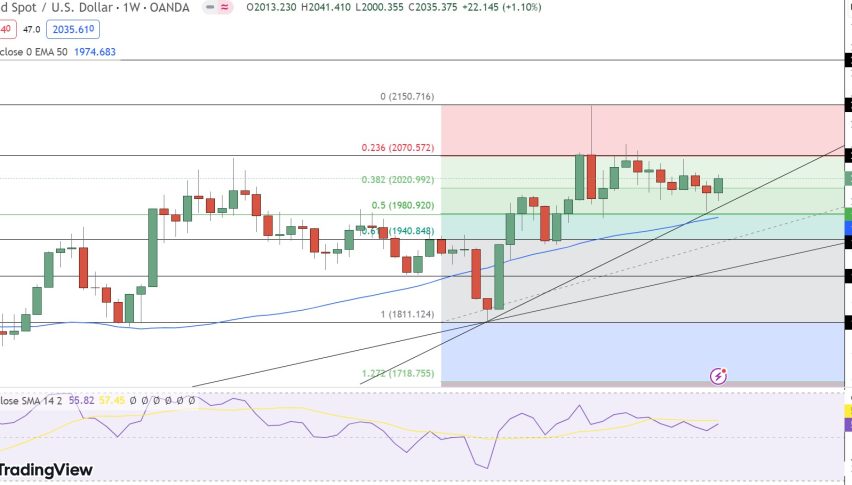This screenshot has height=485, width=852.
Task: Click the pink approximate-equals symbol status icon
Action: [224, 8]
